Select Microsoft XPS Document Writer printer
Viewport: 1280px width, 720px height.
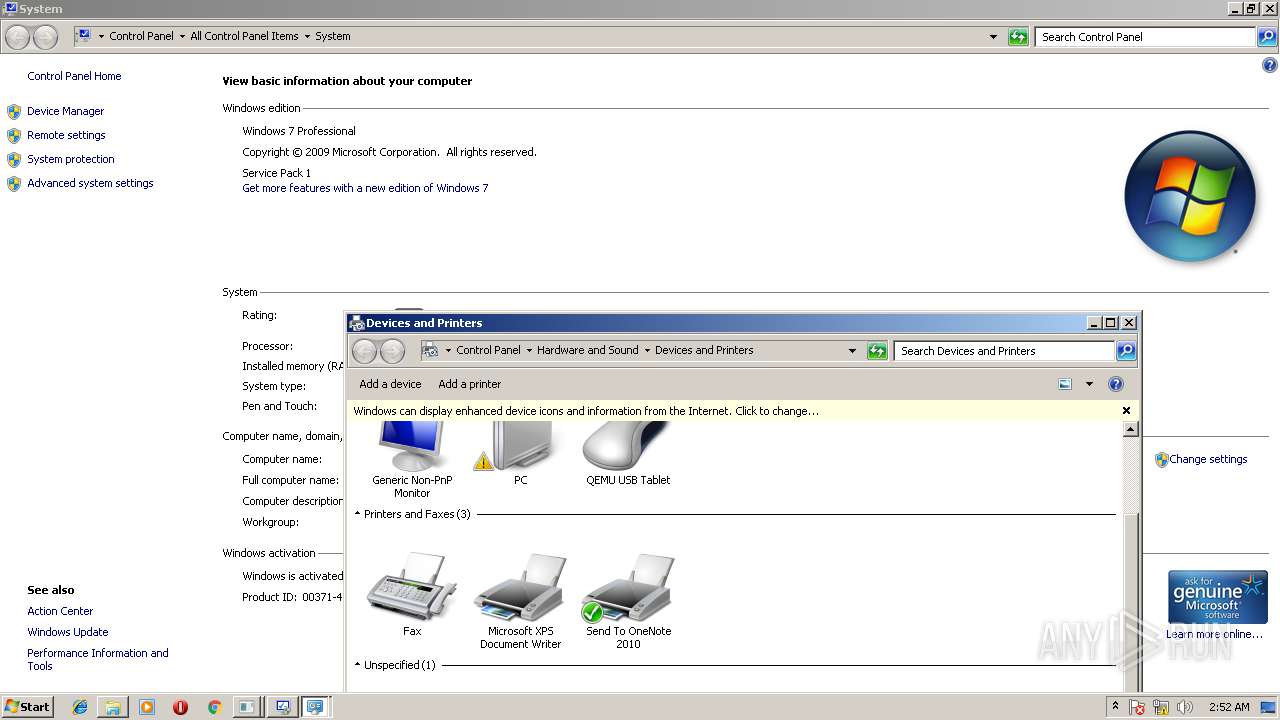click(520, 600)
